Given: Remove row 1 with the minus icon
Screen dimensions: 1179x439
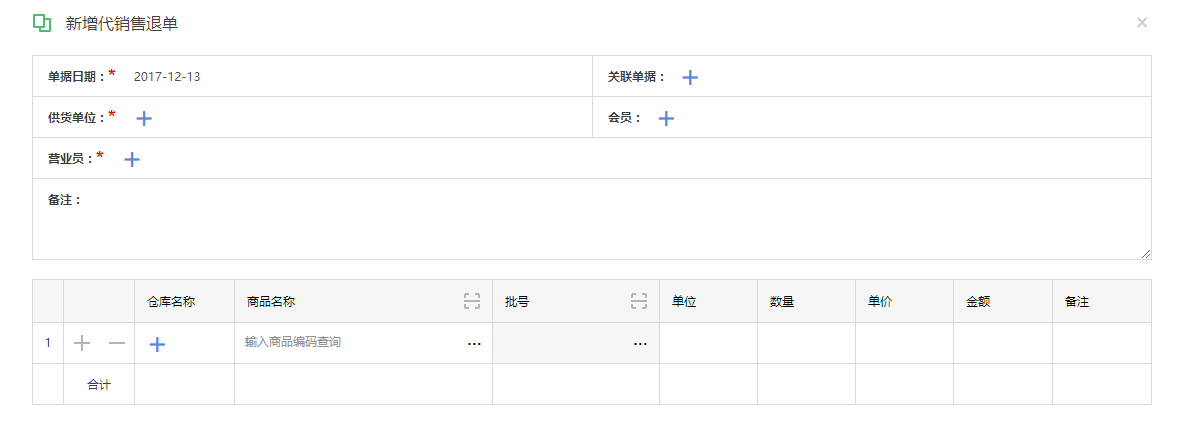Looking at the screenshot, I should (x=117, y=344).
